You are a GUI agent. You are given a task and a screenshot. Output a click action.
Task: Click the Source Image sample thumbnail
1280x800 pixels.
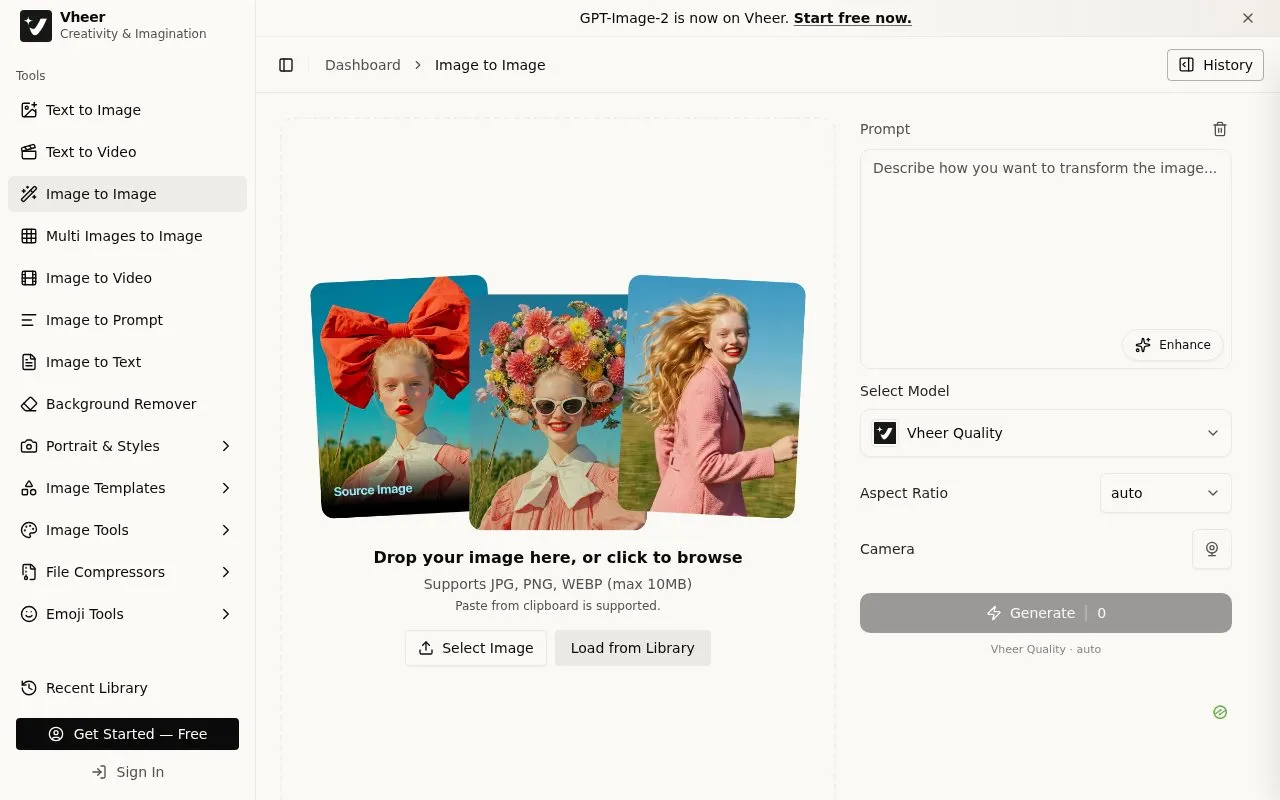point(393,397)
